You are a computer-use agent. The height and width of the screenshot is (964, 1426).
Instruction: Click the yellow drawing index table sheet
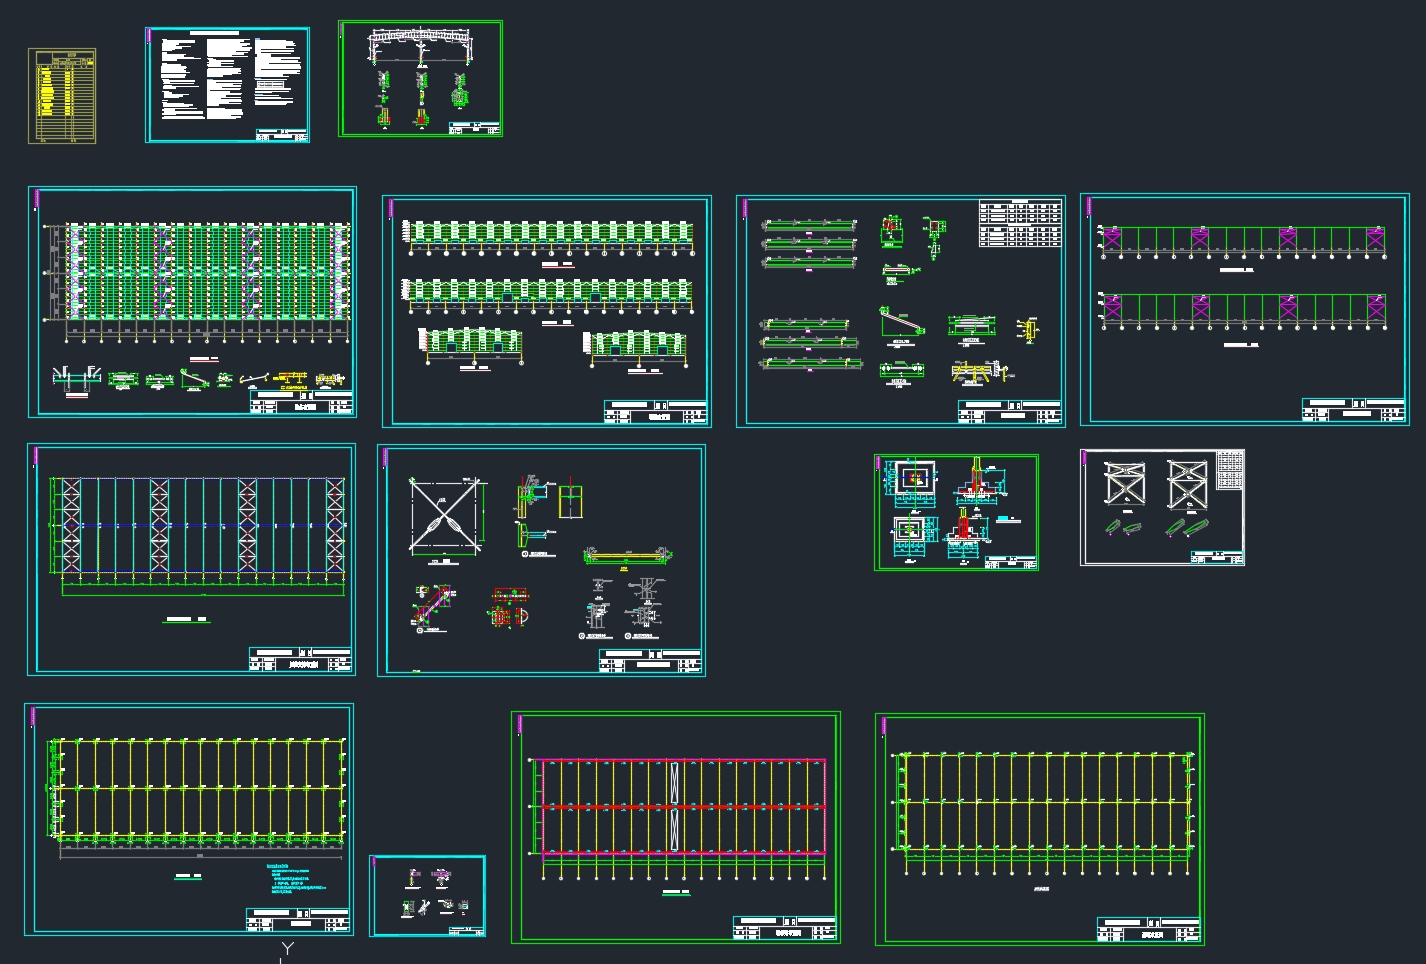[62, 96]
